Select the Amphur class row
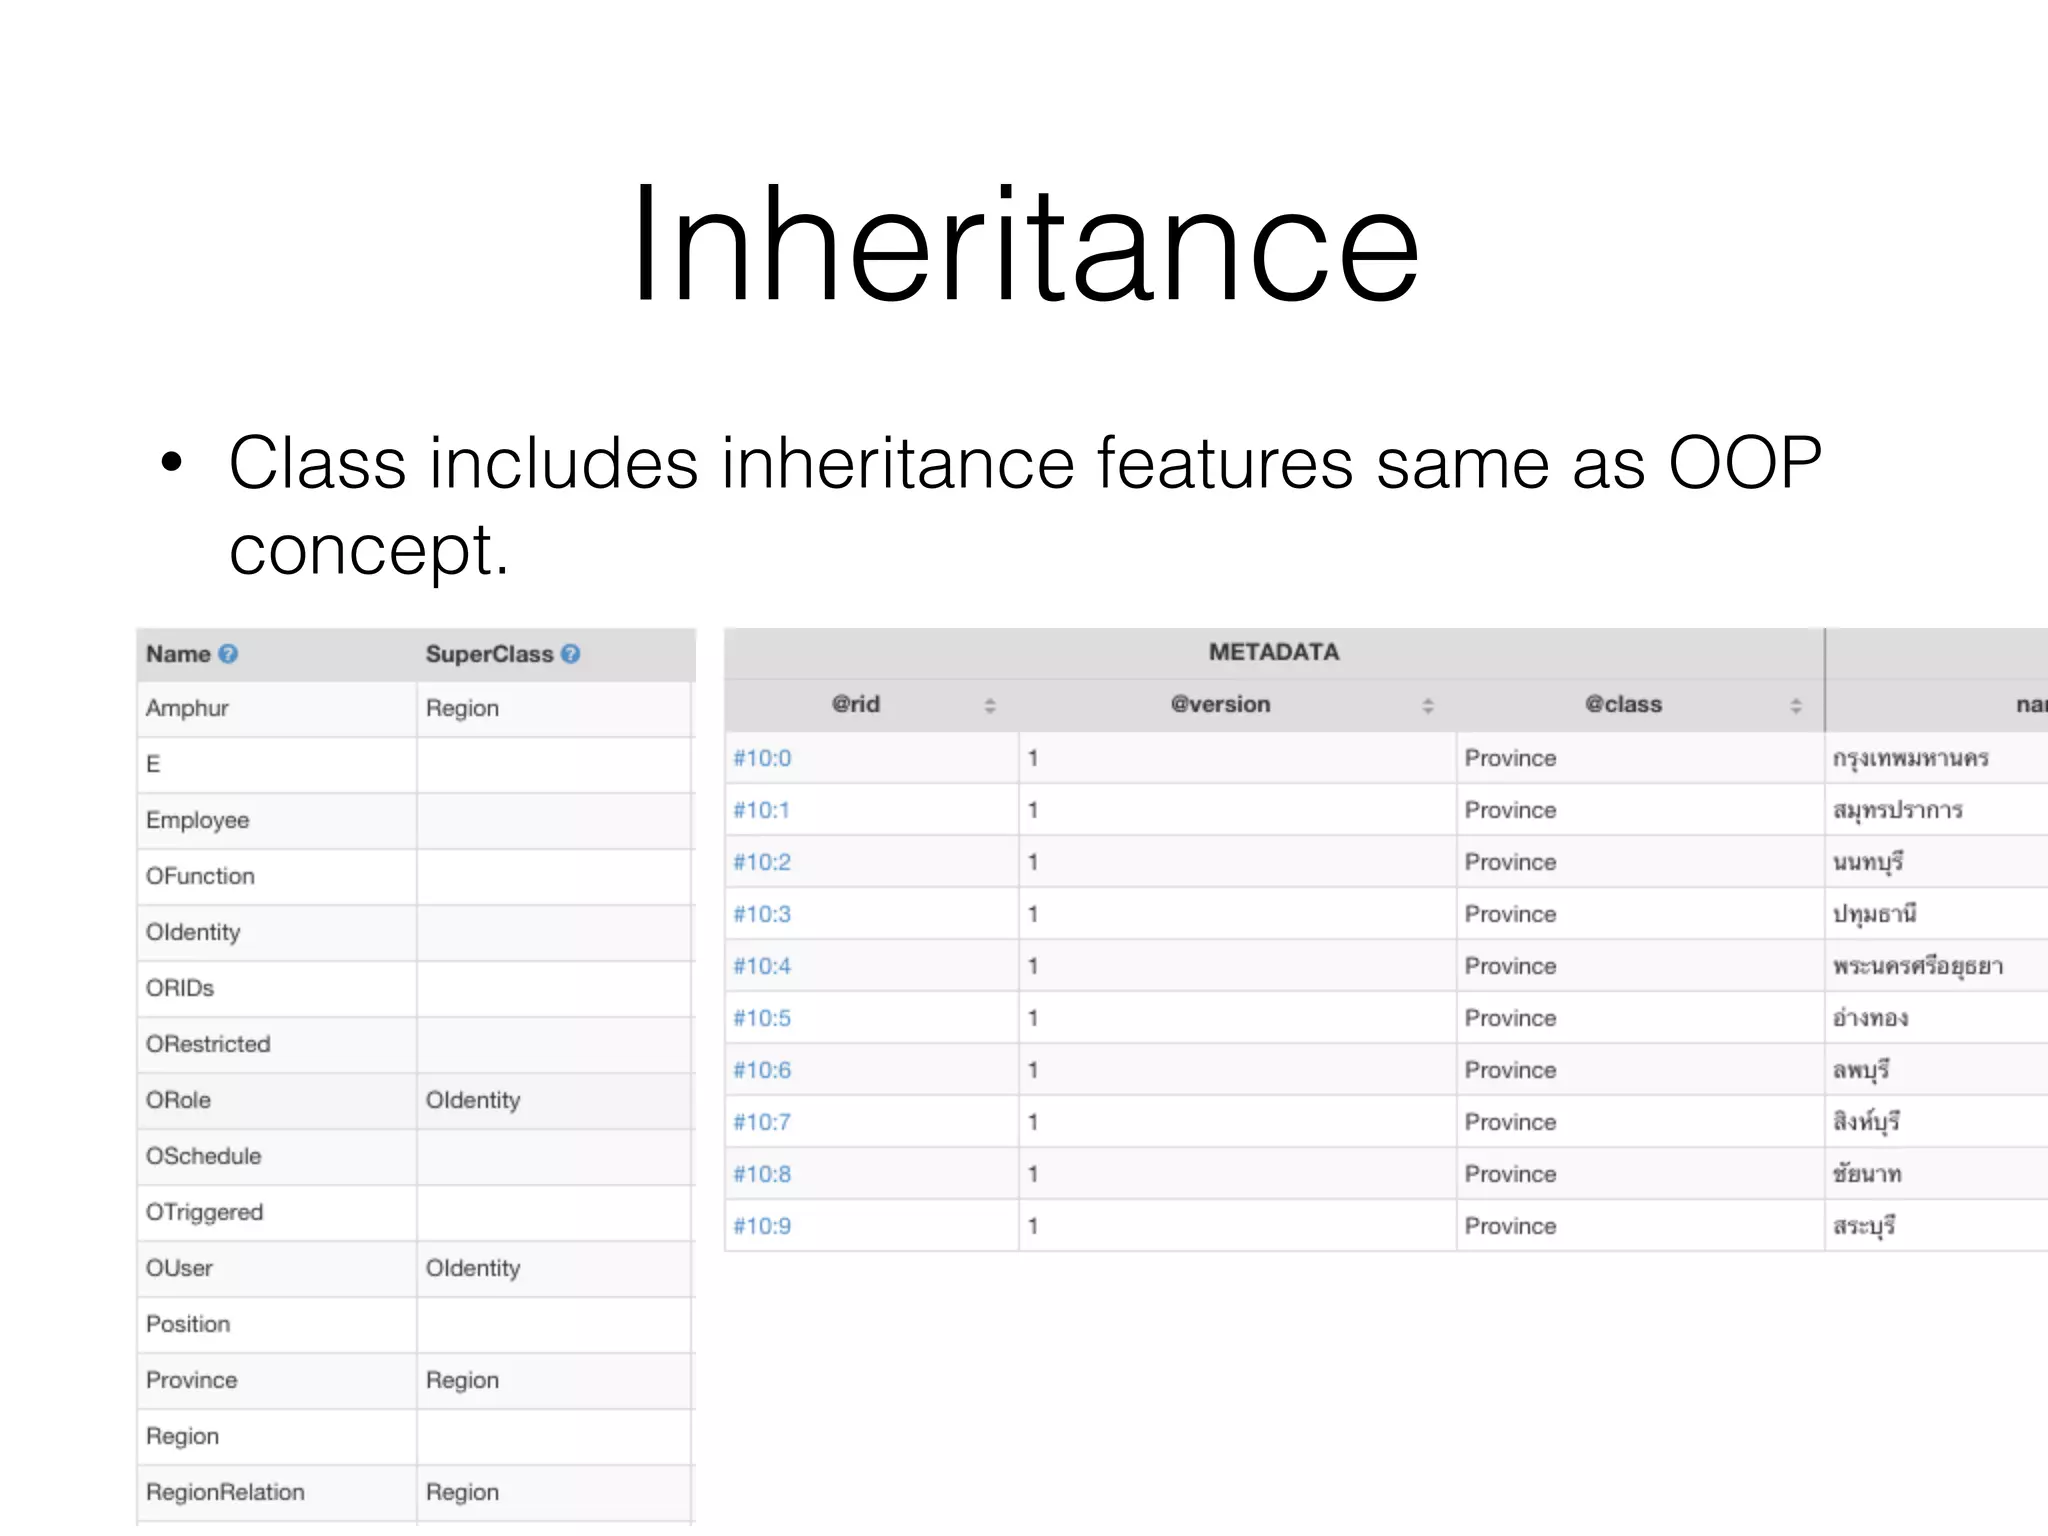2048x1536 pixels. pos(188,708)
